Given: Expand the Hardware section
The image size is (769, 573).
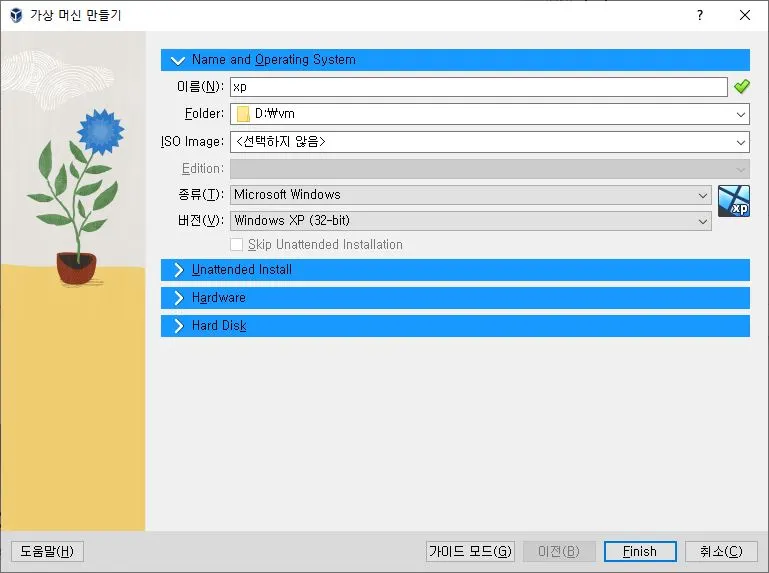Looking at the screenshot, I should pyautogui.click(x=455, y=298).
